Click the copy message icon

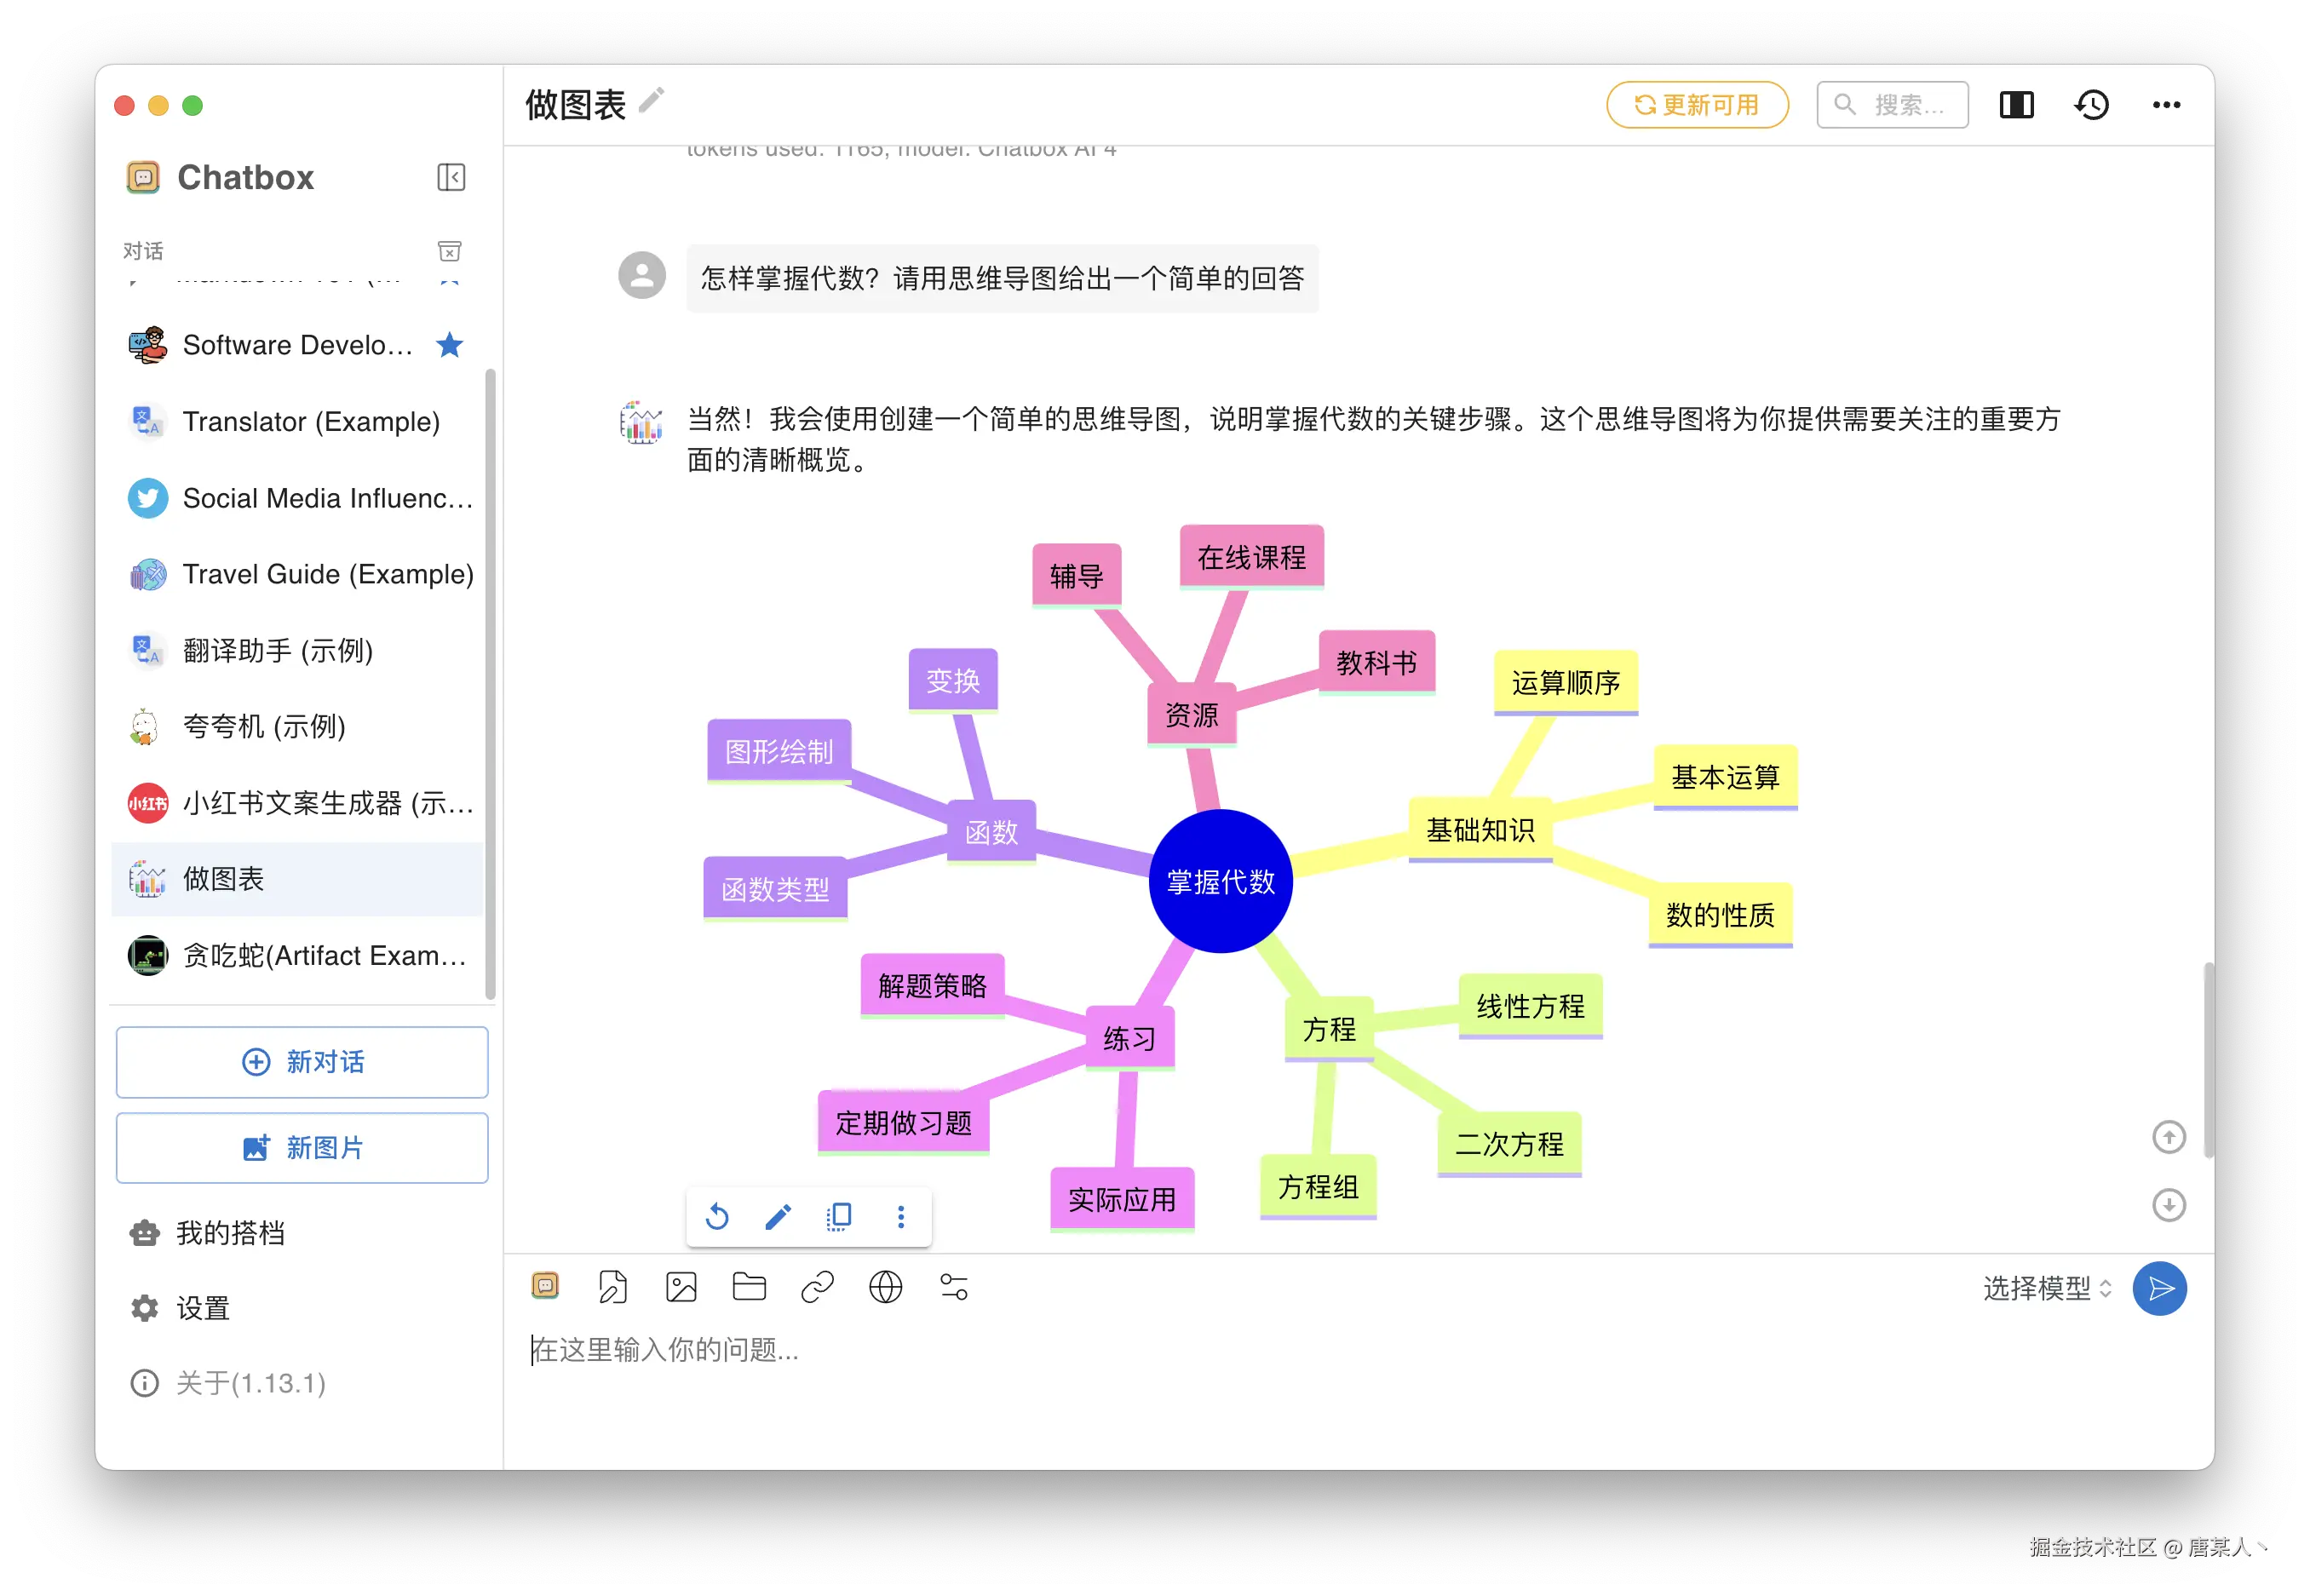click(839, 1217)
